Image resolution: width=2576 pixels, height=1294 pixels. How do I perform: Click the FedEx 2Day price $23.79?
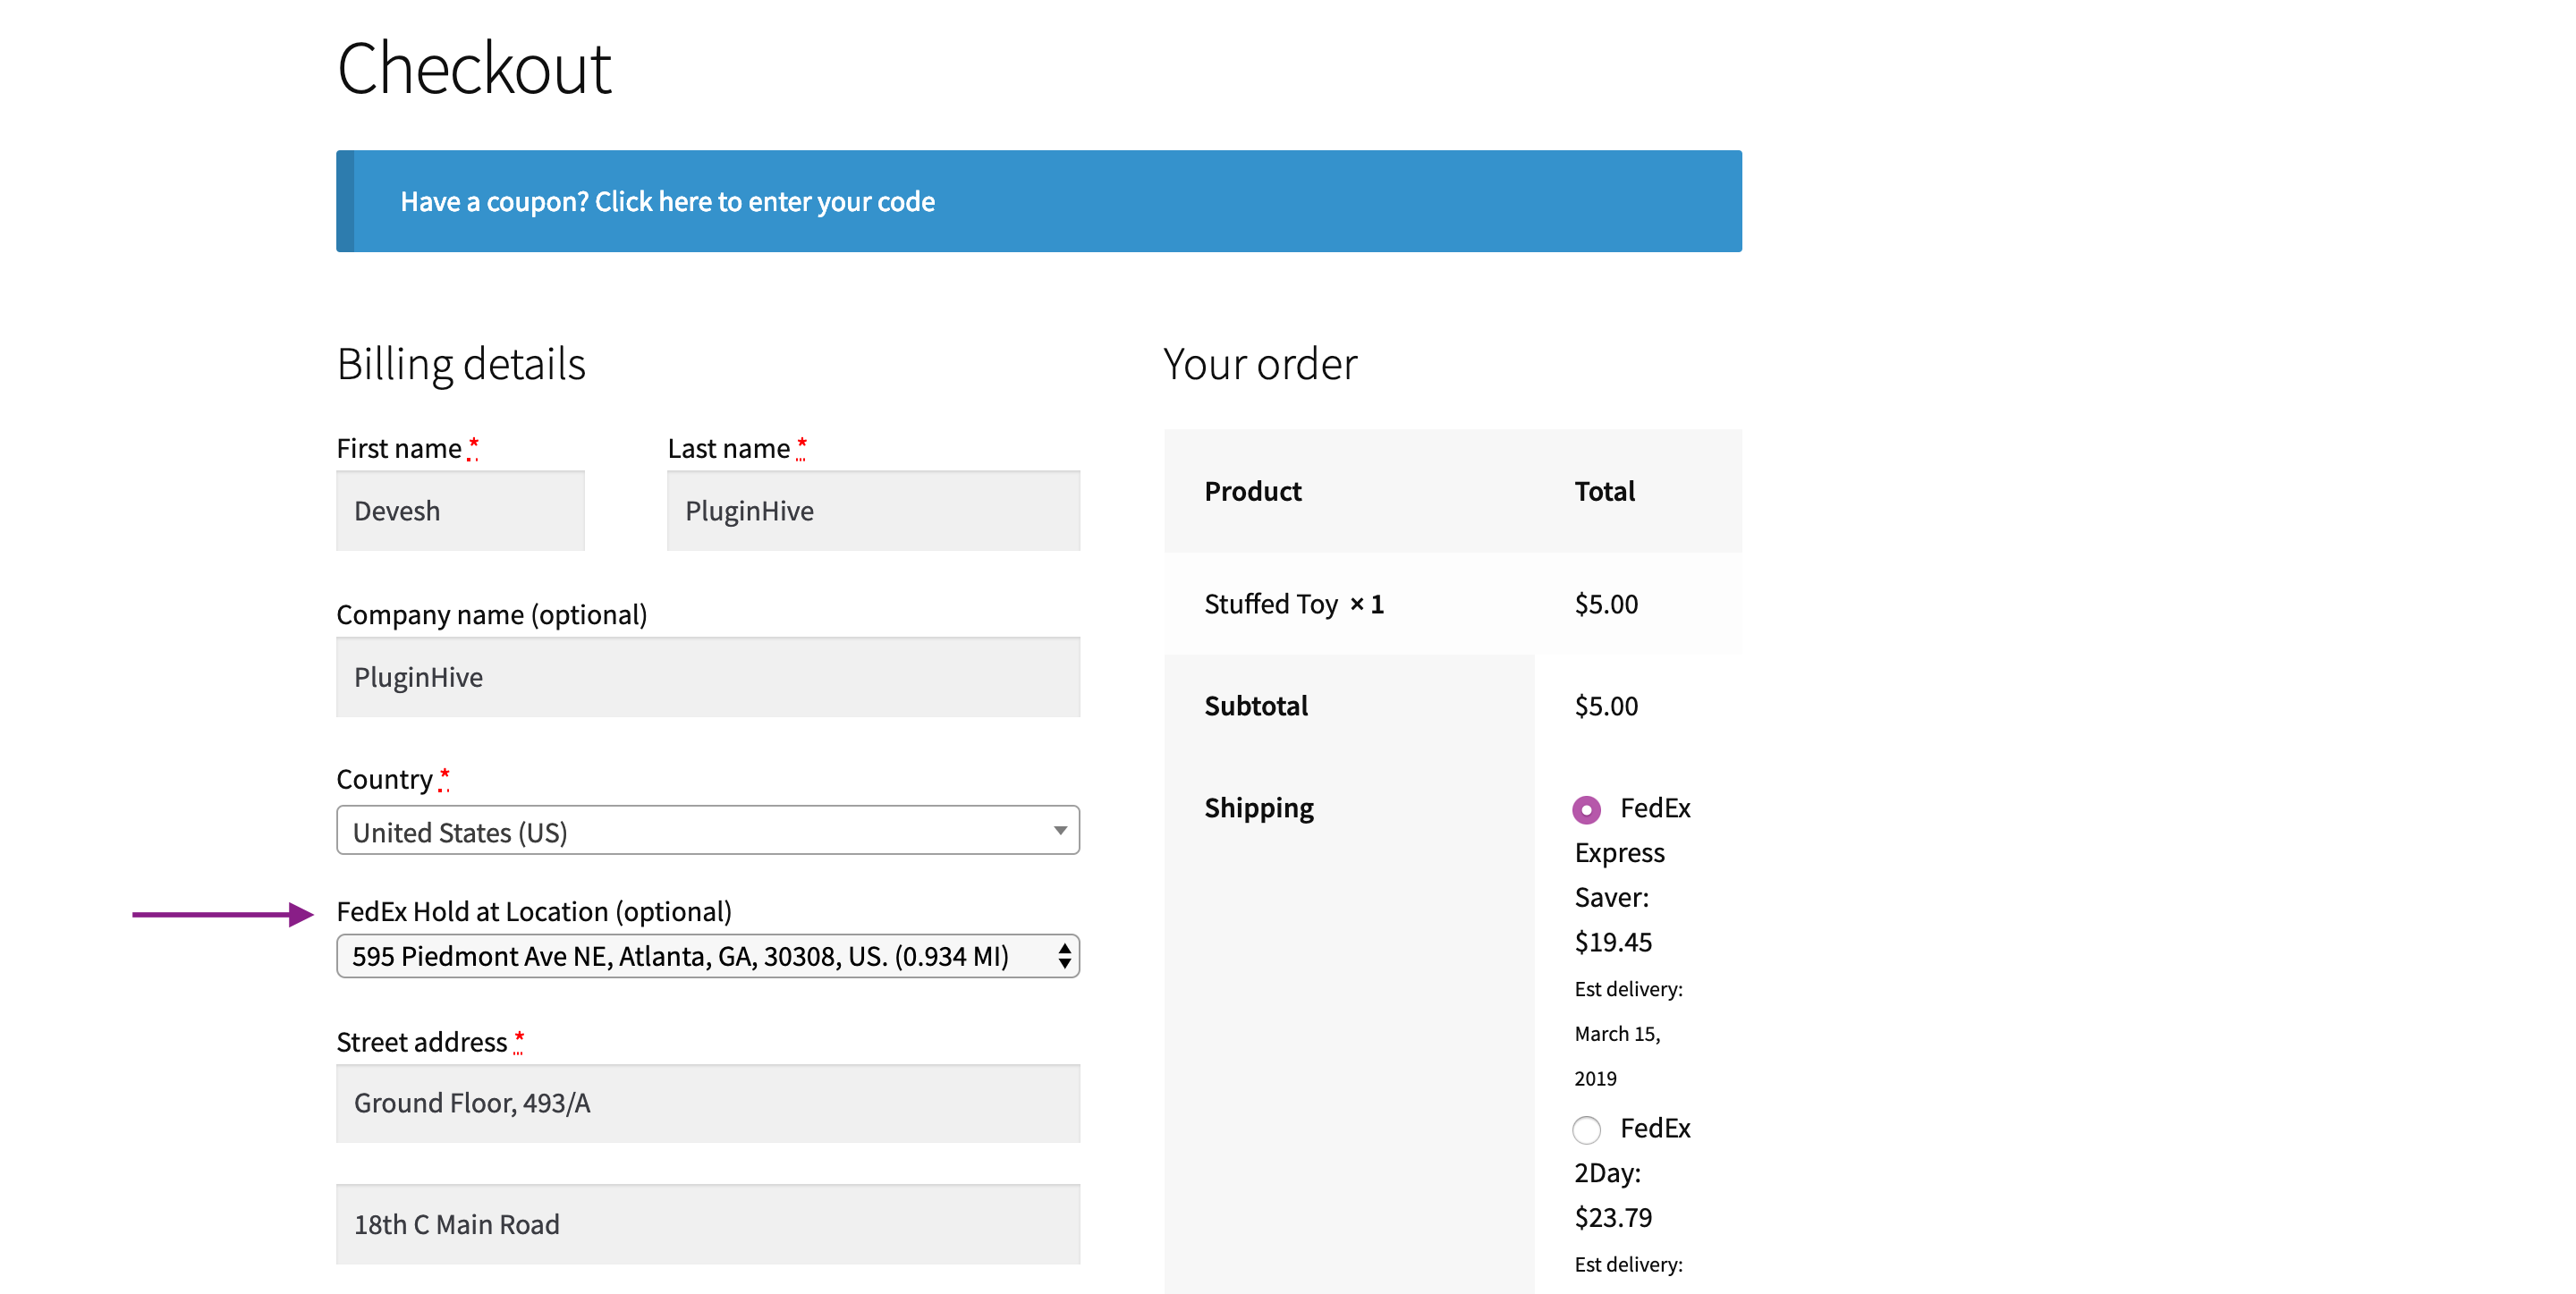(1613, 1218)
